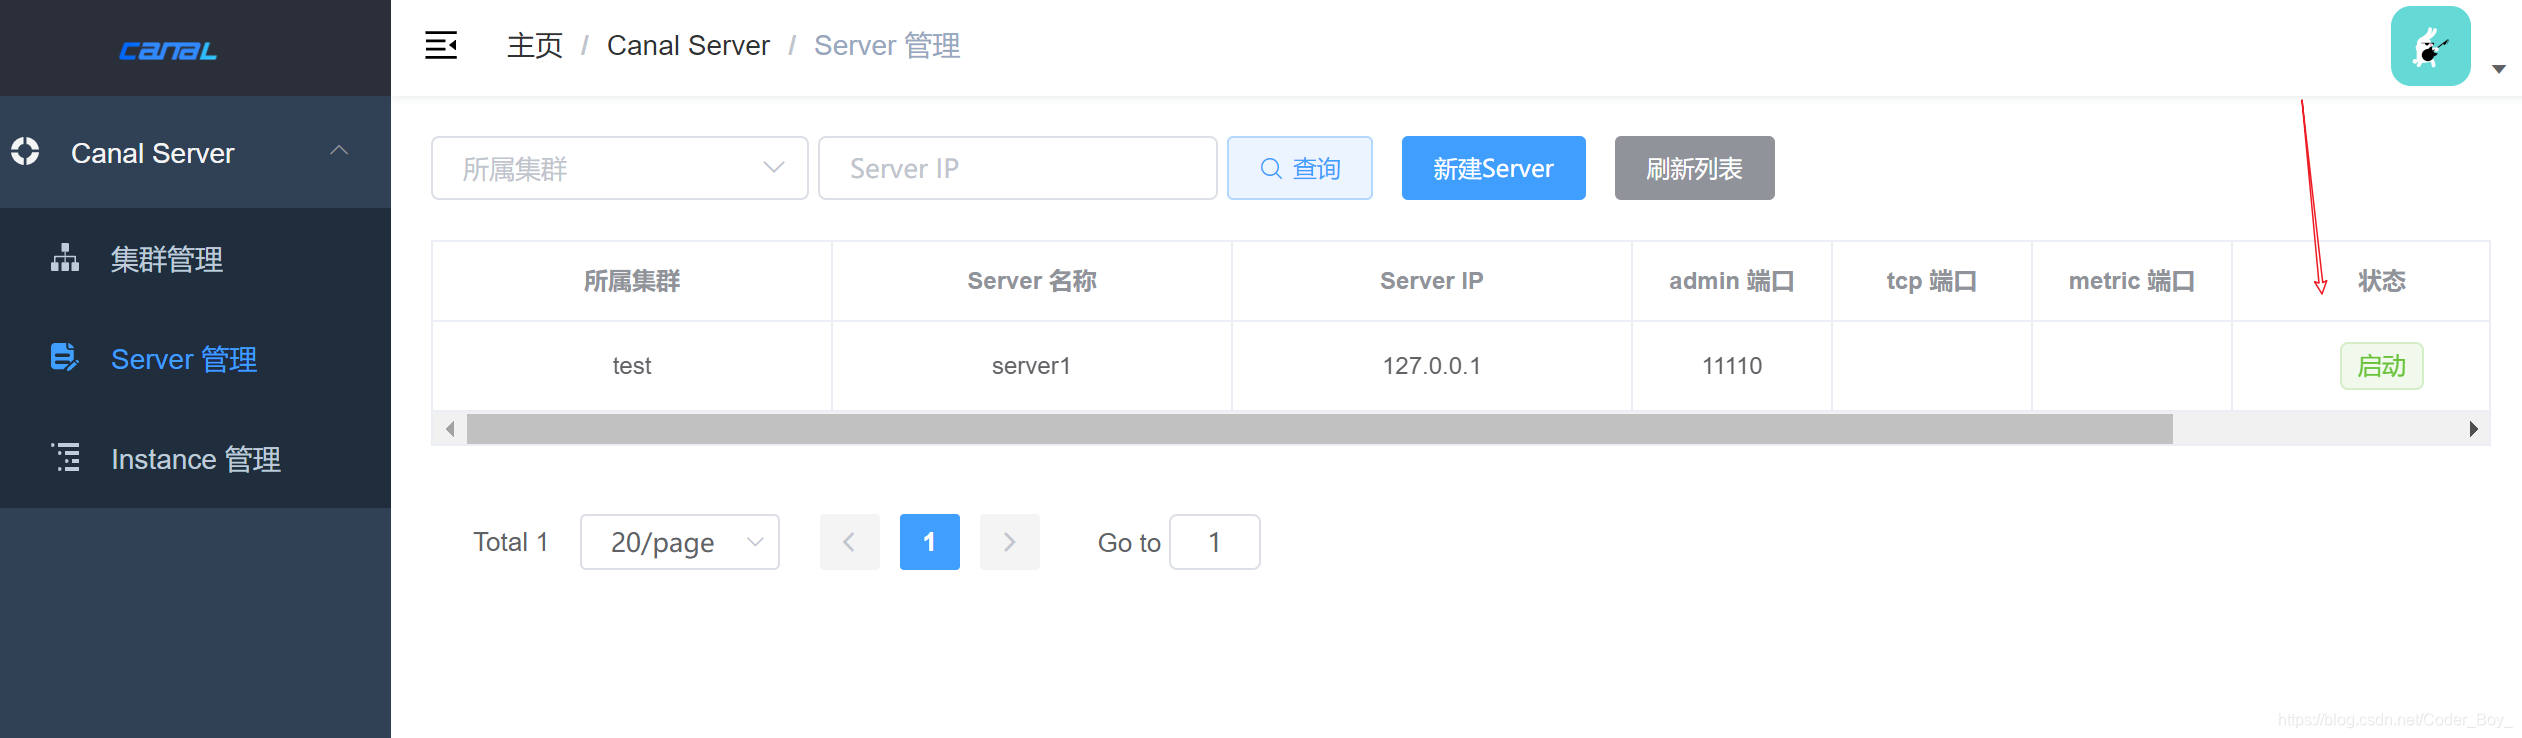This screenshot has height=738, width=2522.
Task: Click the 新建Server button
Action: pos(1494,168)
